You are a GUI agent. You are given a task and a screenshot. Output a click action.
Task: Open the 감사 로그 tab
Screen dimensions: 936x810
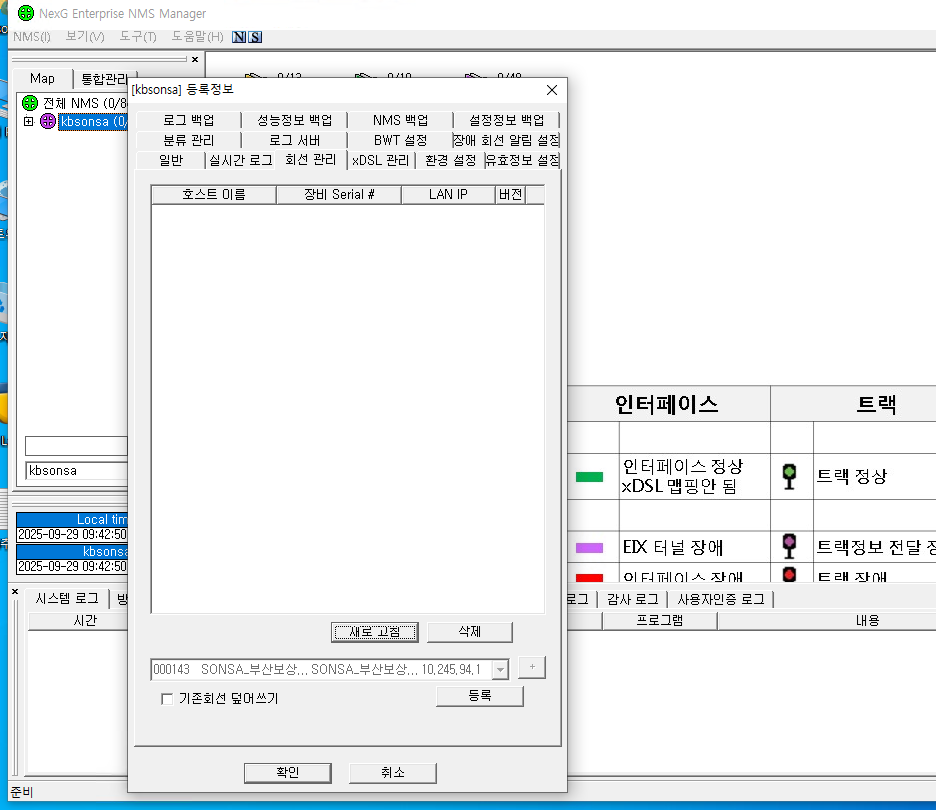point(631,599)
